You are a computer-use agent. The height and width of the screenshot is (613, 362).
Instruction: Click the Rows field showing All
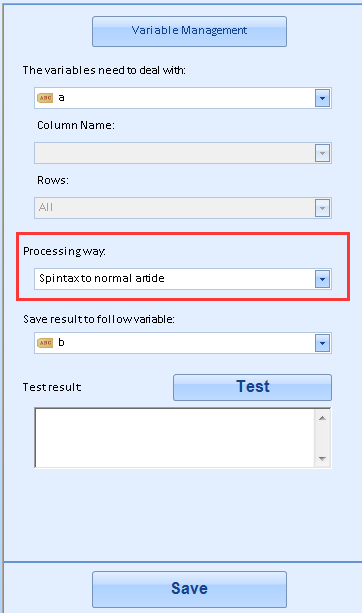pos(183,208)
